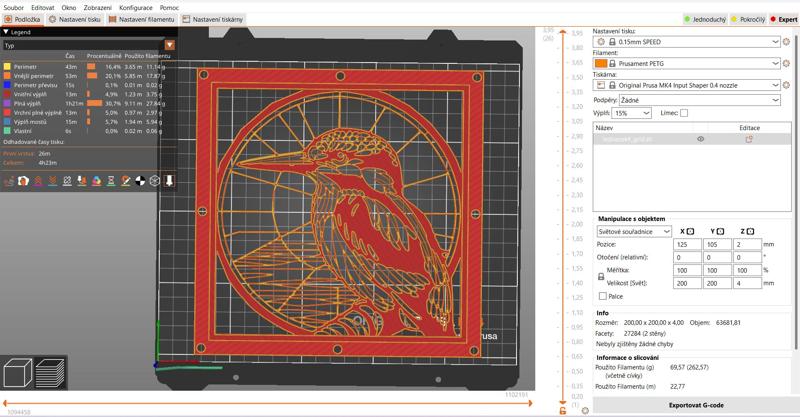
Task: Switch to Expert mode
Action: [784, 19]
